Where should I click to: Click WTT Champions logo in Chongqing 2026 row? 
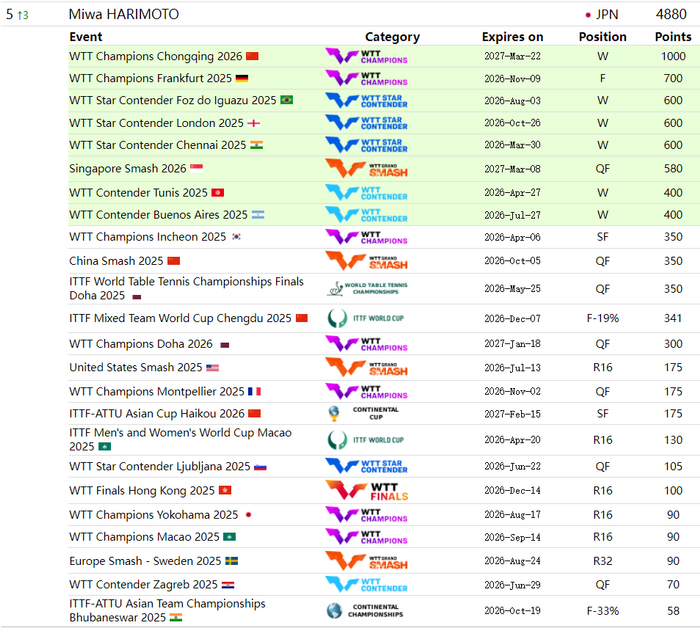point(366,57)
